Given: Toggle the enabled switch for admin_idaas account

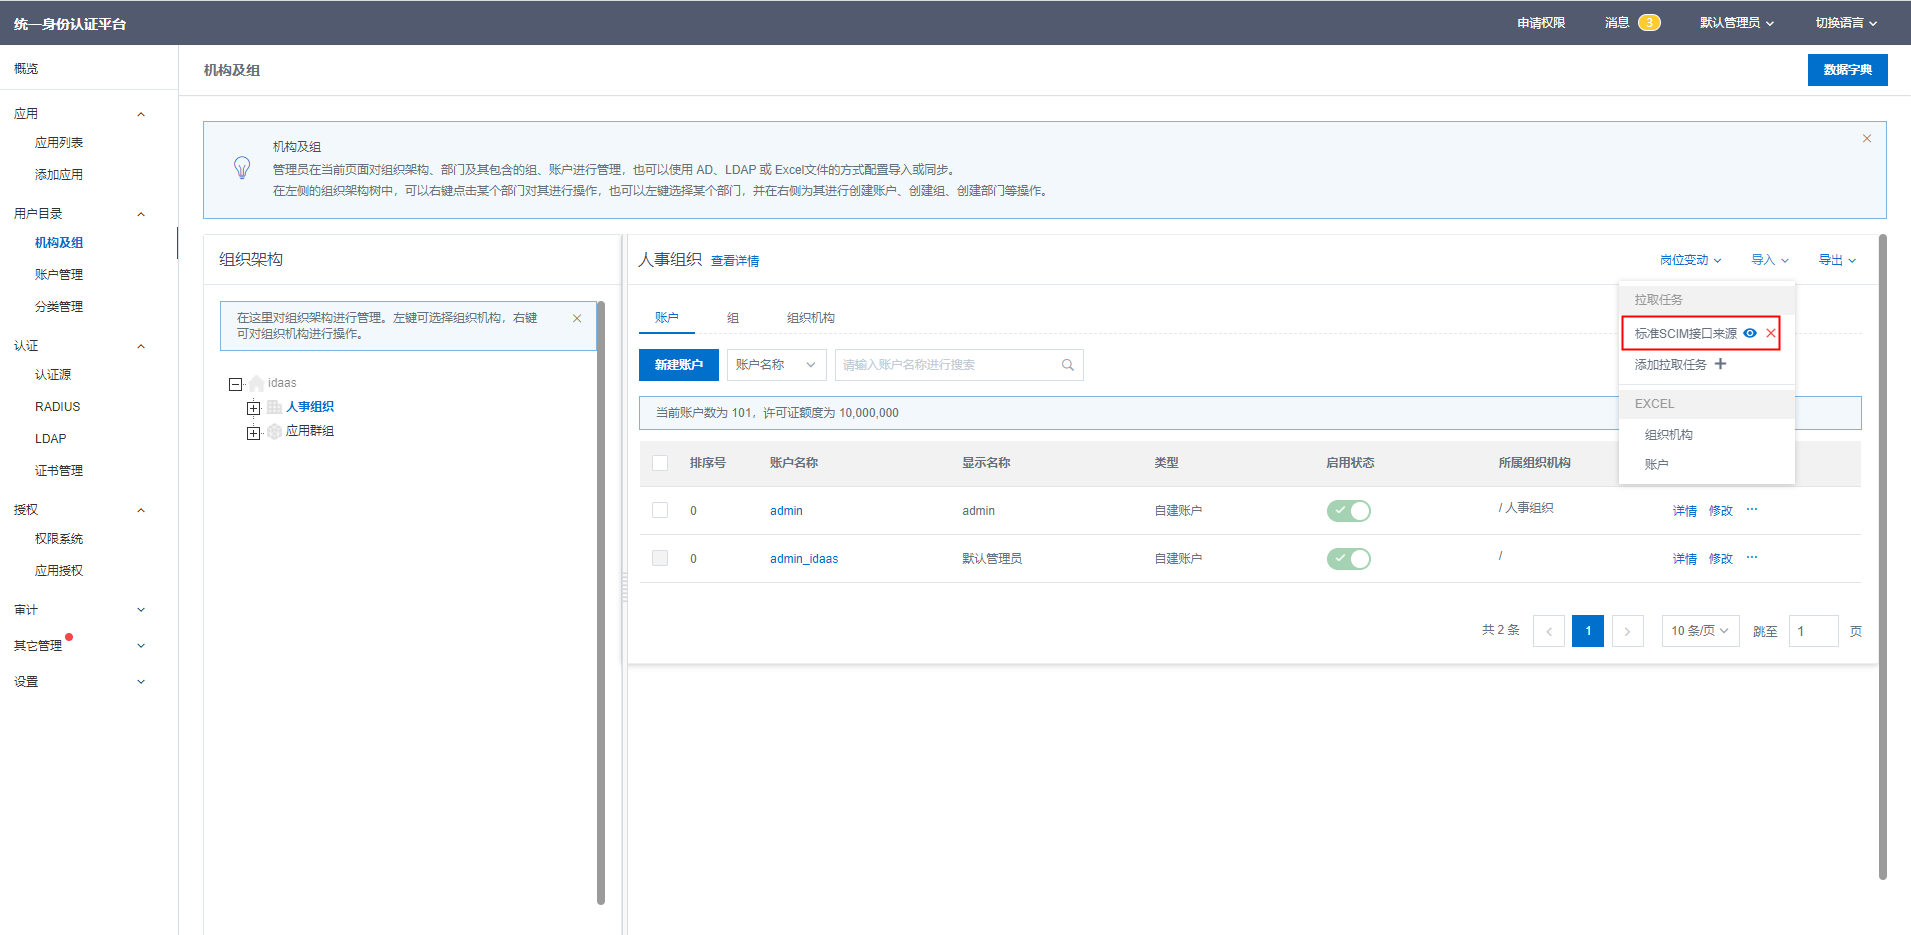Looking at the screenshot, I should [1348, 559].
